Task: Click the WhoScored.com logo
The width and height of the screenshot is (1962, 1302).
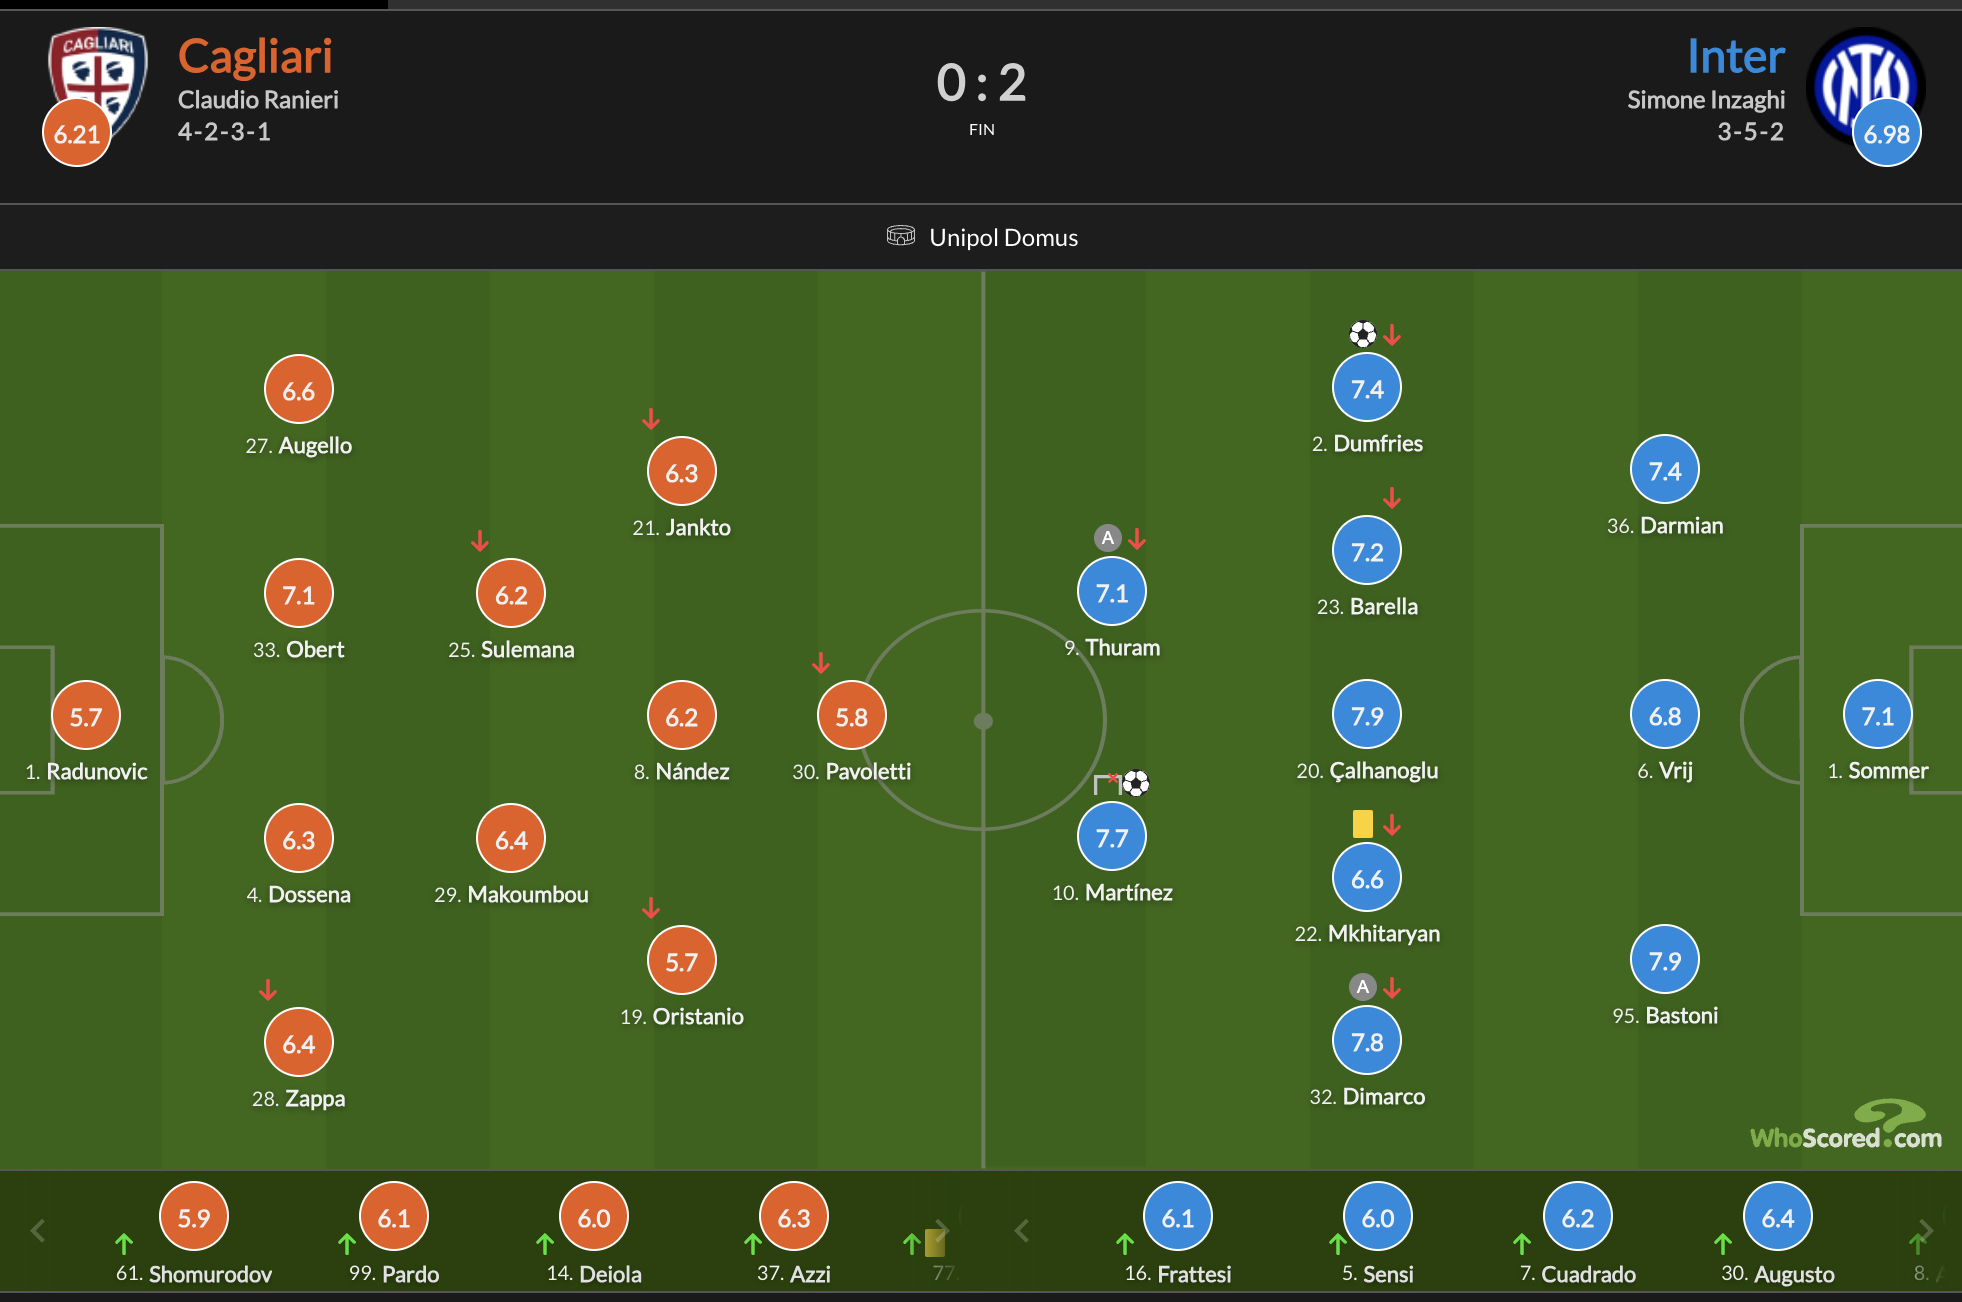Action: pos(1846,1126)
